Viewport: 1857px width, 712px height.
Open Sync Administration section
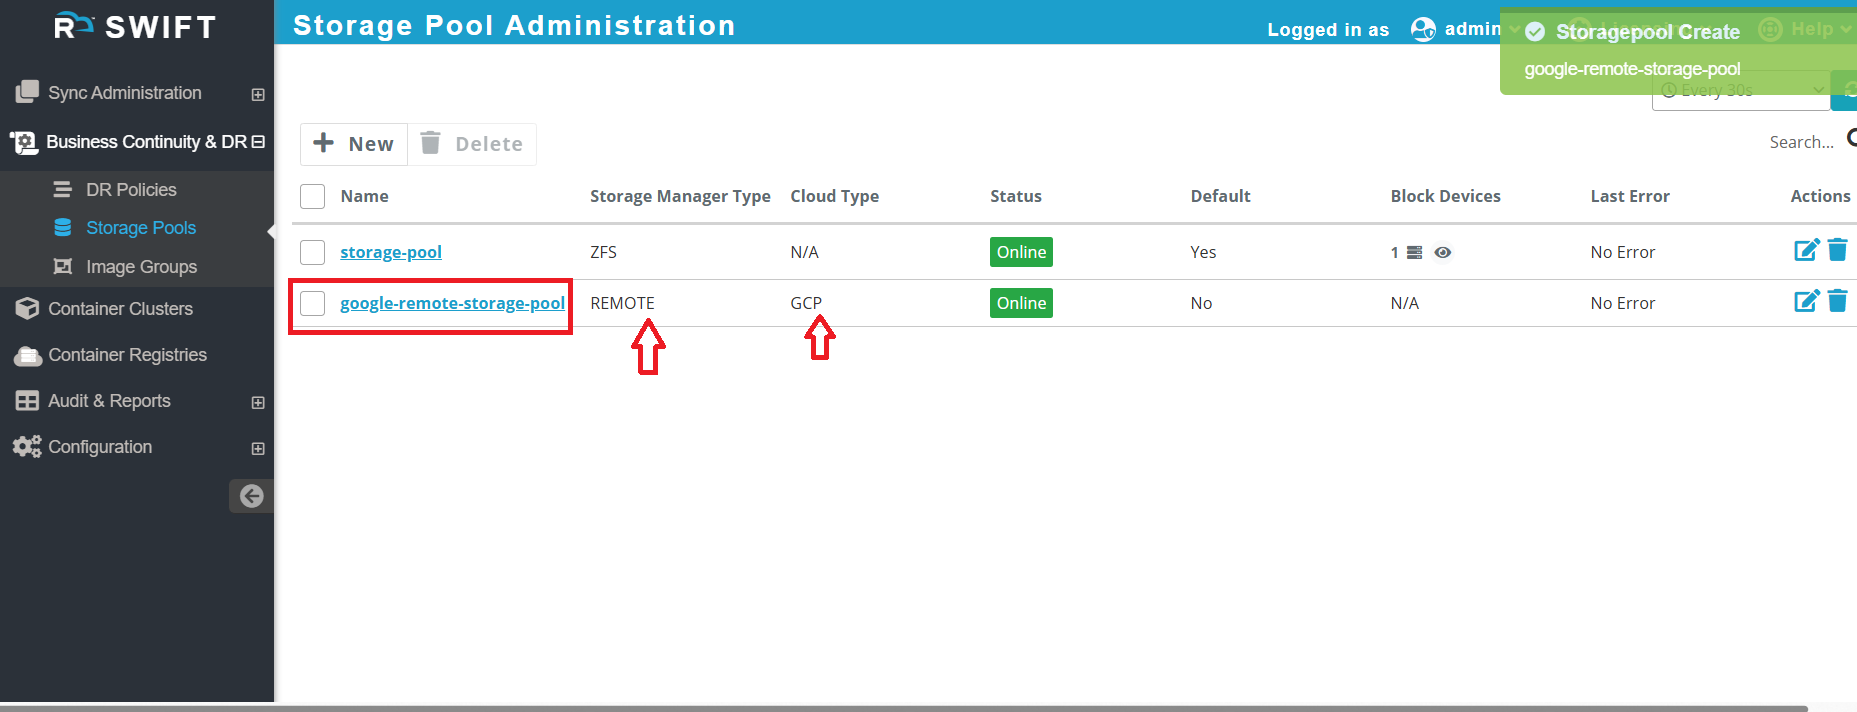pos(125,93)
